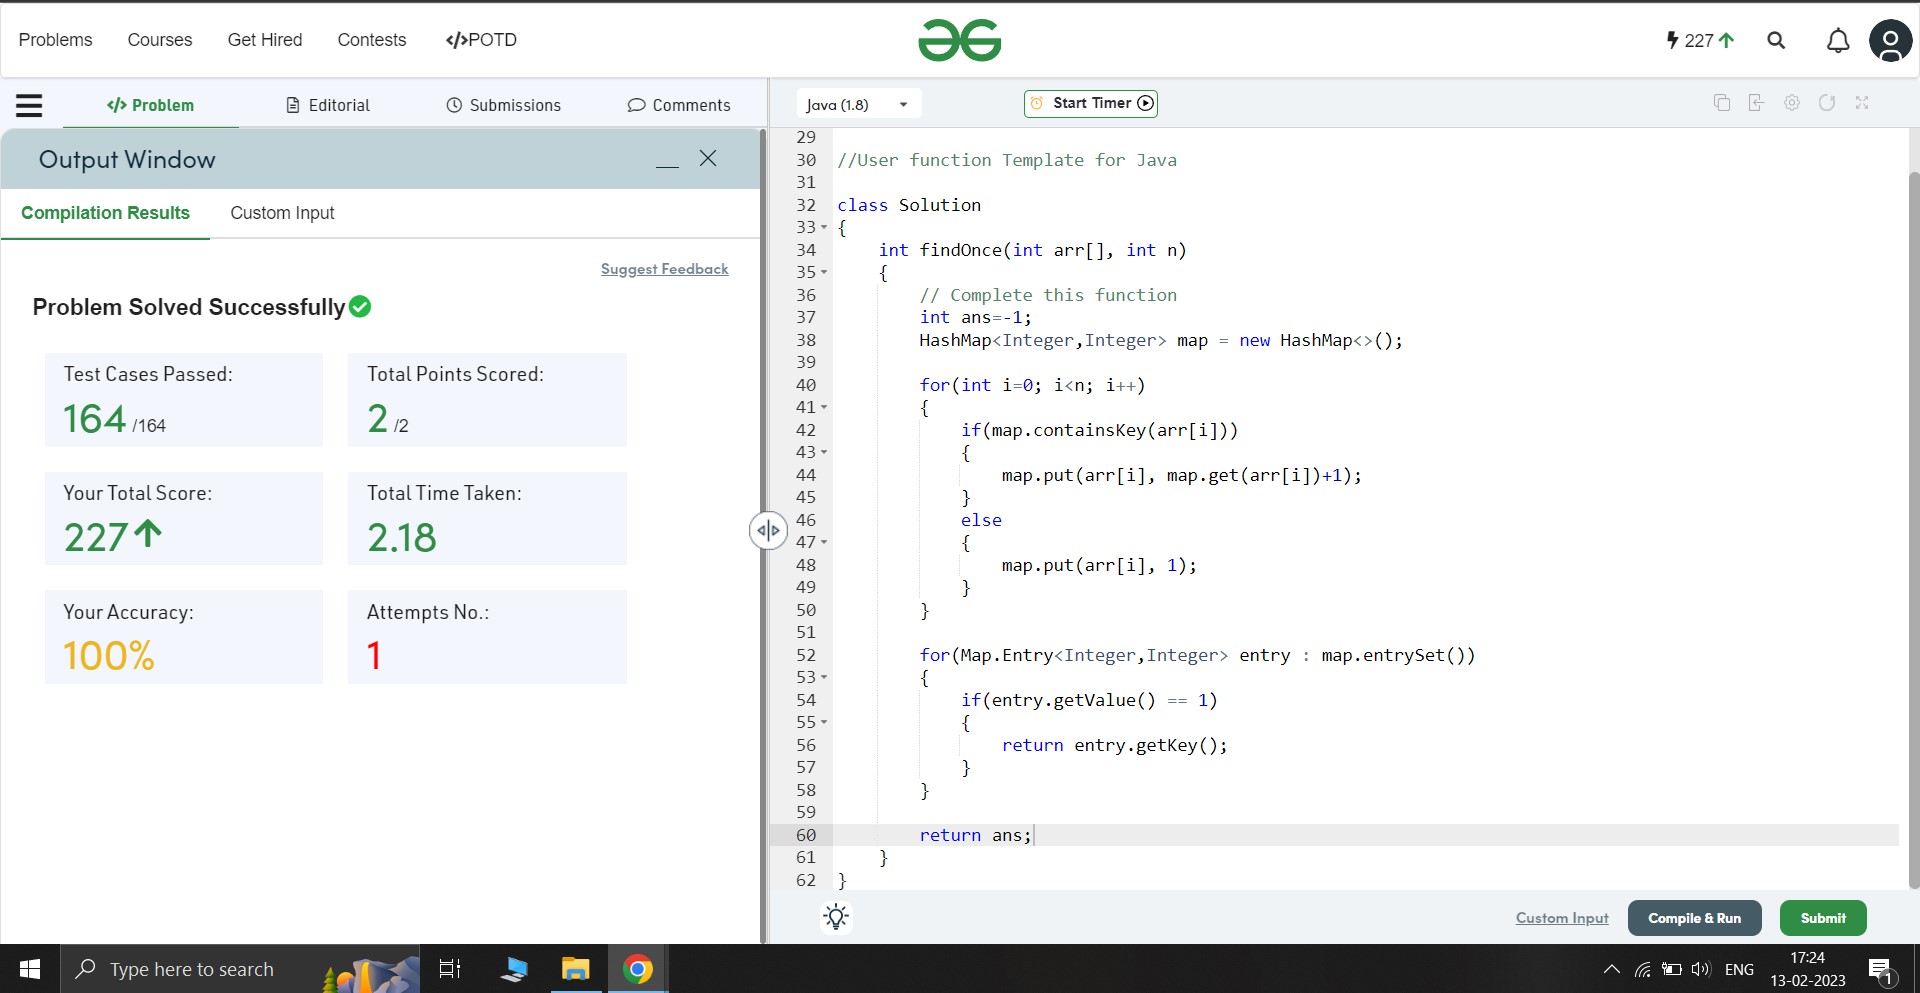
Task: Open the volume control tray icon
Action: (1701, 969)
